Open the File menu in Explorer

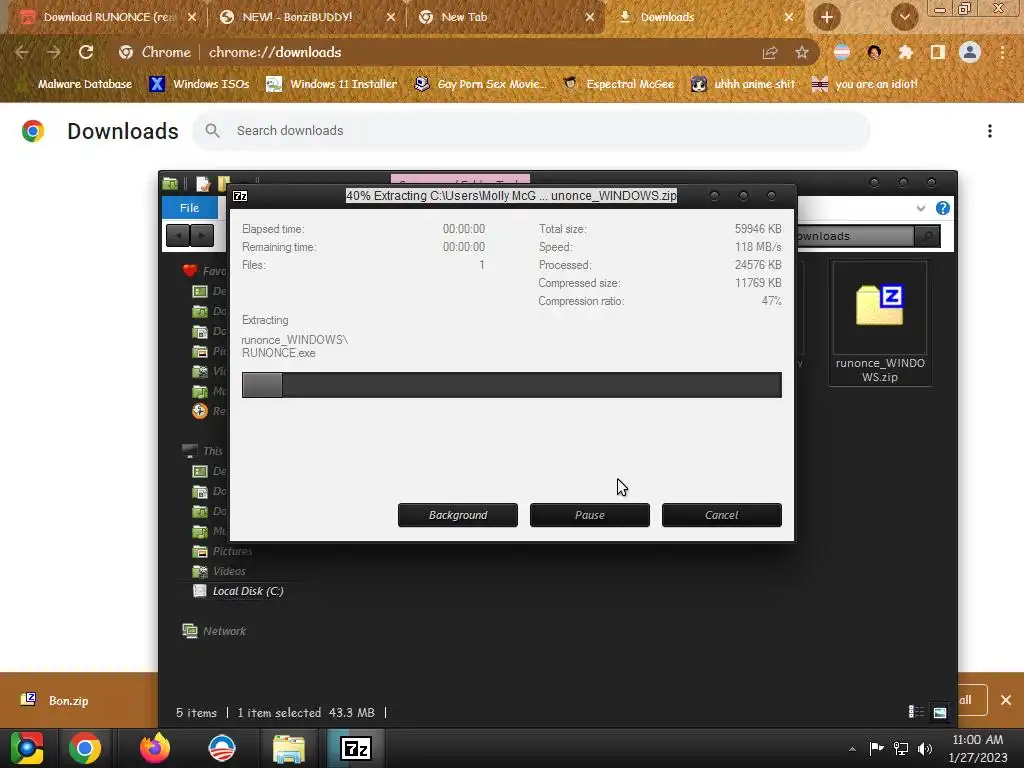[189, 208]
